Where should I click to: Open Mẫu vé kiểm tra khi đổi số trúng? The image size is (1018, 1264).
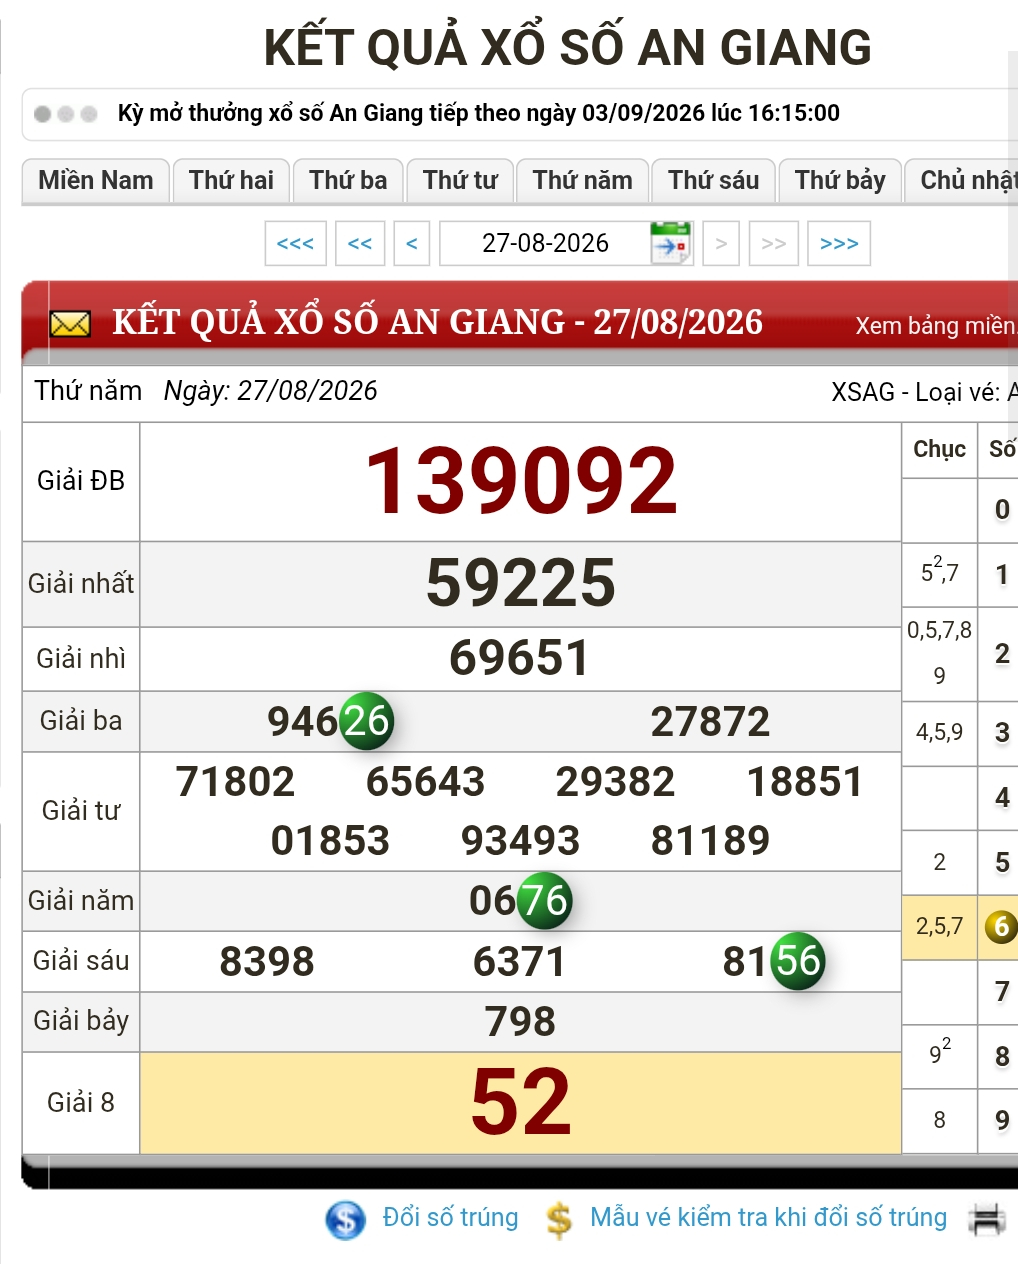(768, 1217)
